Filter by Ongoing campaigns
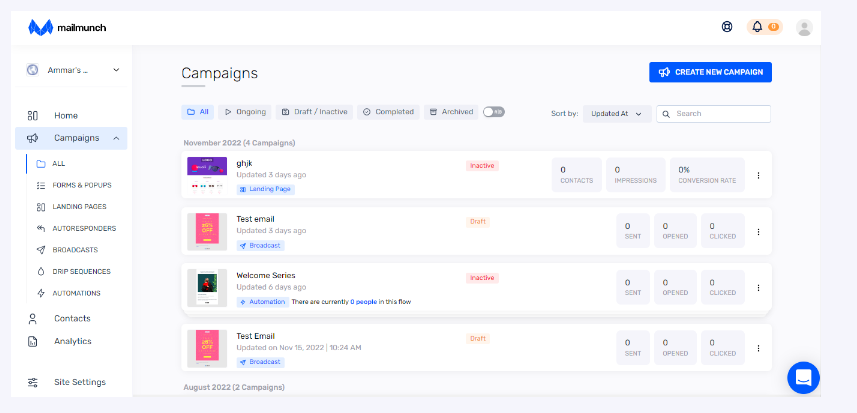This screenshot has width=857, height=413. (x=244, y=112)
